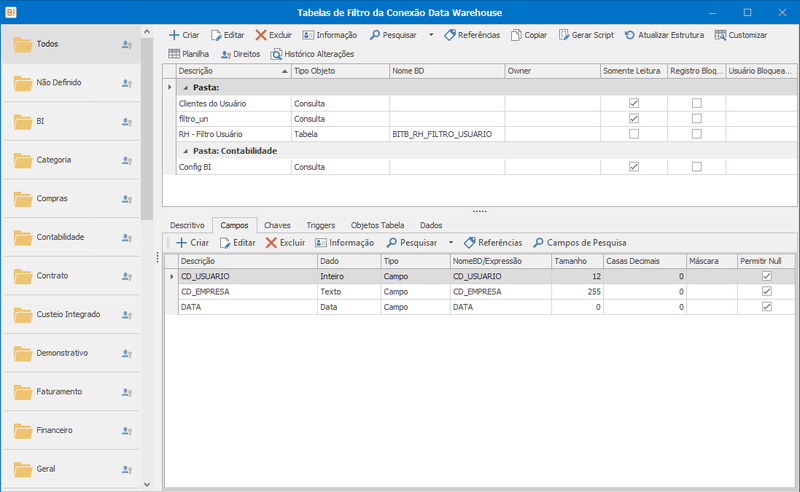Toggle Permitir Null for CD_EMPRESA field
Screen dimensions: 800x492
pos(766,291)
